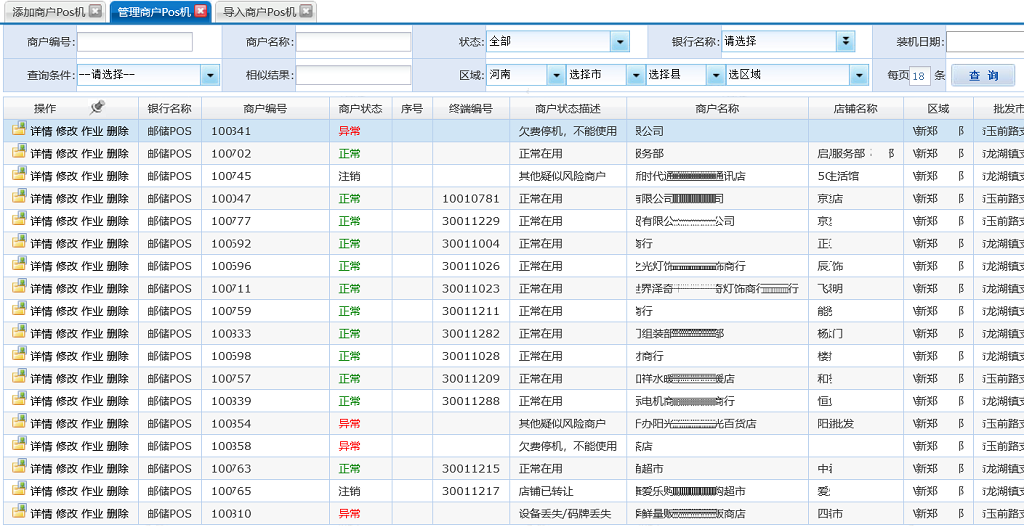The width and height of the screenshot is (1024, 527).
Task: Click the folder icon for terminal 30011288 row
Action: (x=19, y=399)
